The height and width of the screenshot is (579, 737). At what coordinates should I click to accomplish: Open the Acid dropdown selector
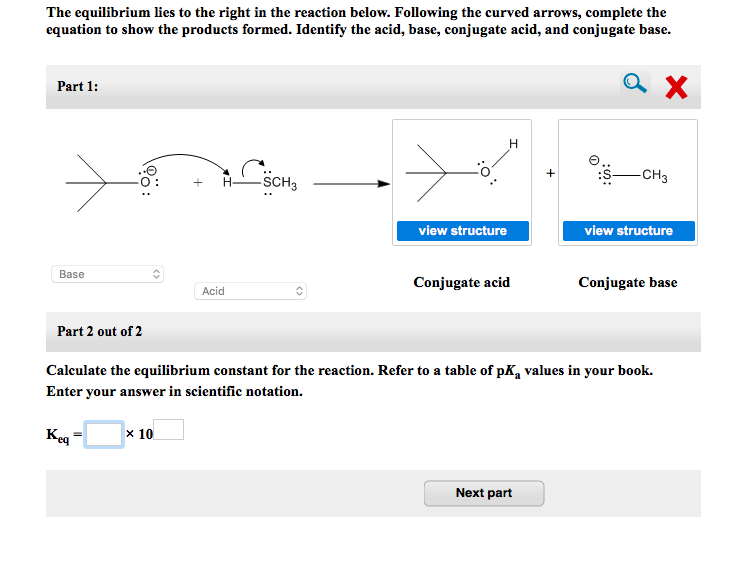click(249, 291)
